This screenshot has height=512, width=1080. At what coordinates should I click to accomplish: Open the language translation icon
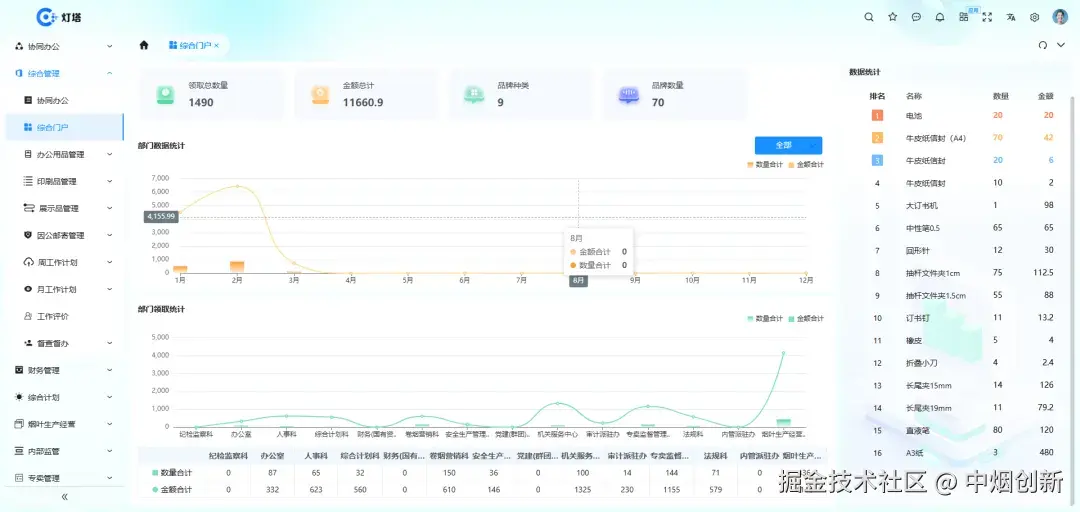[x=1011, y=17]
